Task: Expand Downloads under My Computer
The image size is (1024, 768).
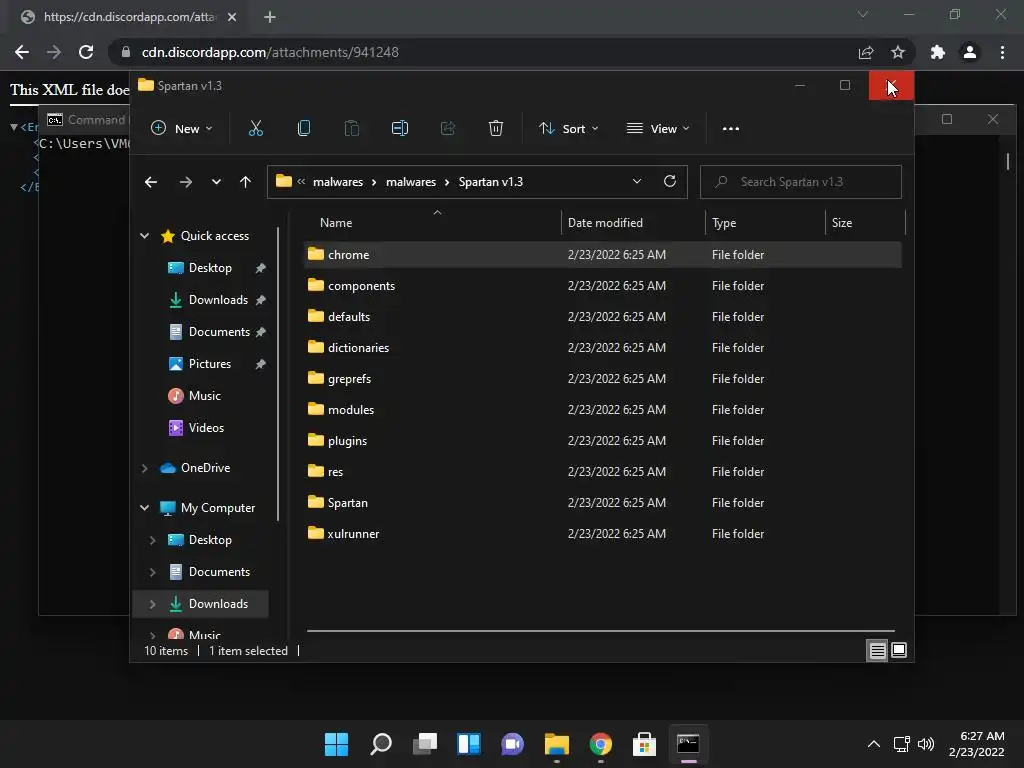Action: (x=153, y=604)
